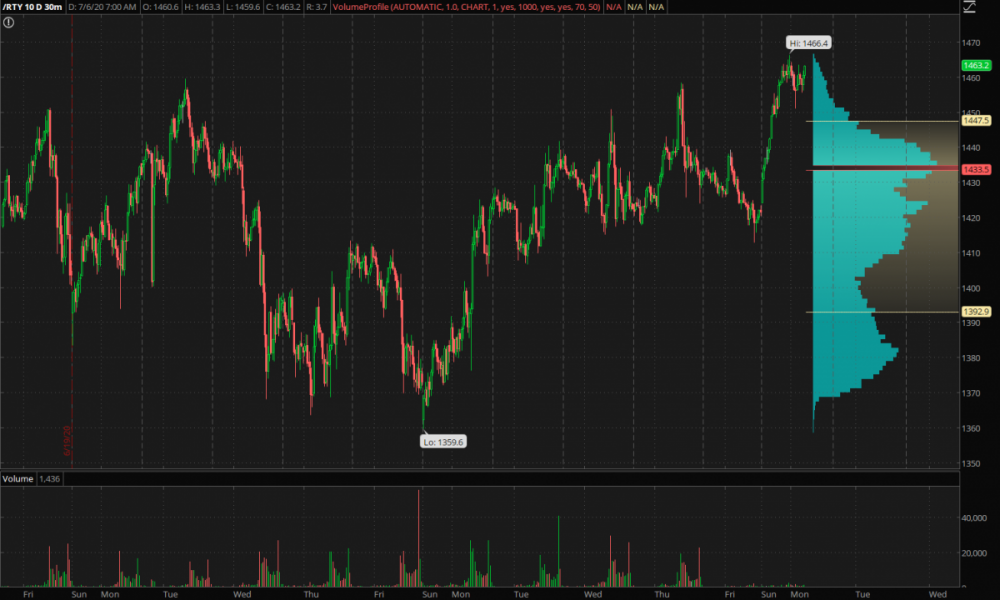Click the last yellow N/A value in header
The image size is (1000, 600).
(x=655, y=7)
